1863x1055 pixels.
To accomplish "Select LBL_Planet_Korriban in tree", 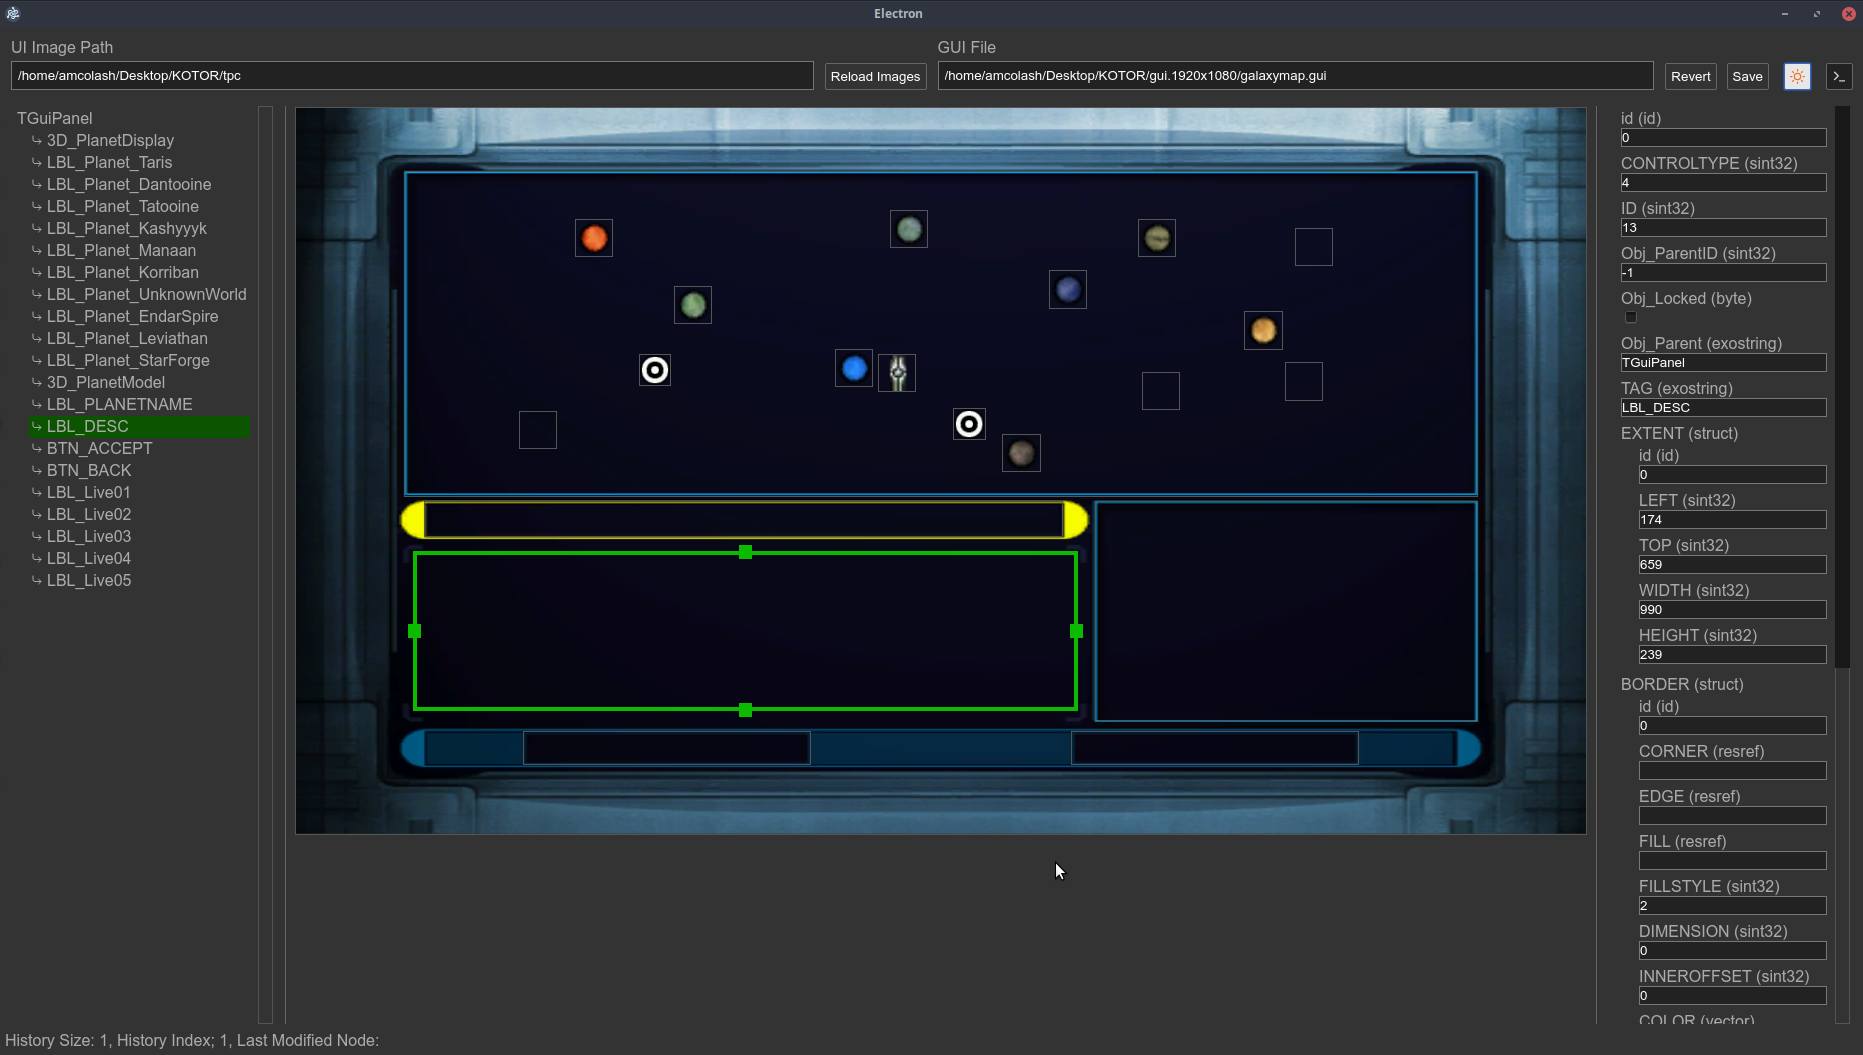I will tap(122, 272).
